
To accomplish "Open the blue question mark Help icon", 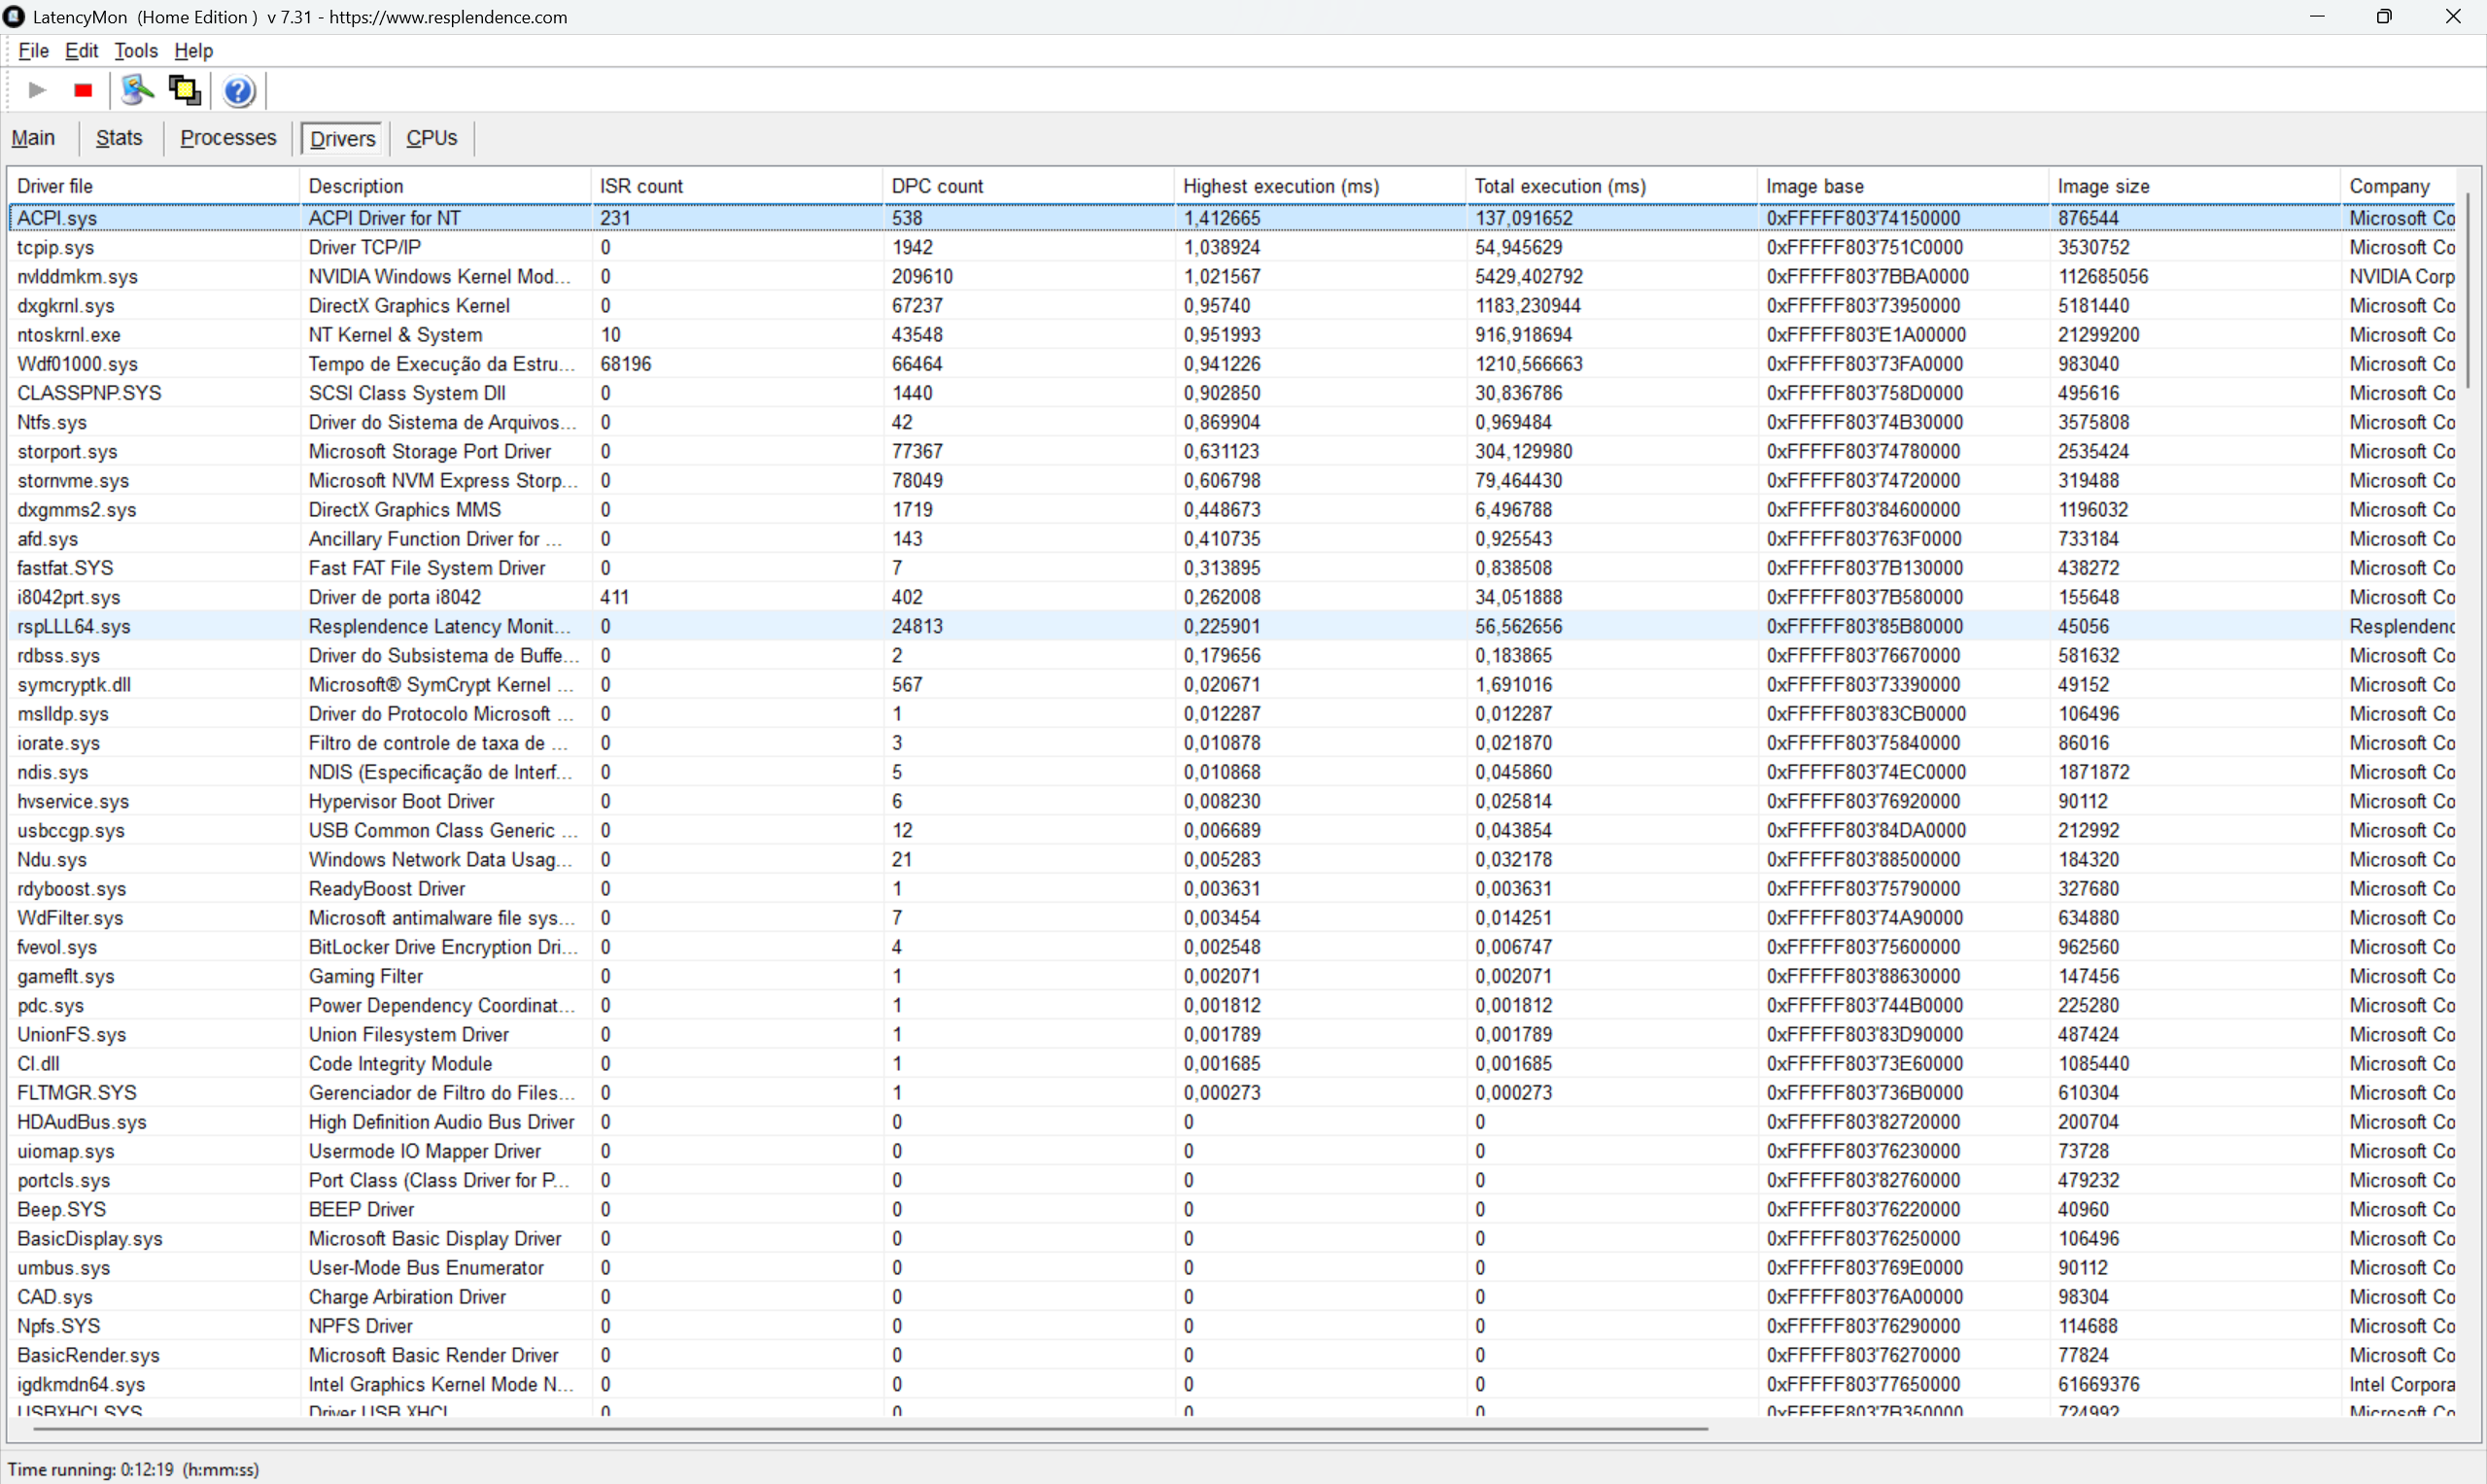I will [239, 91].
